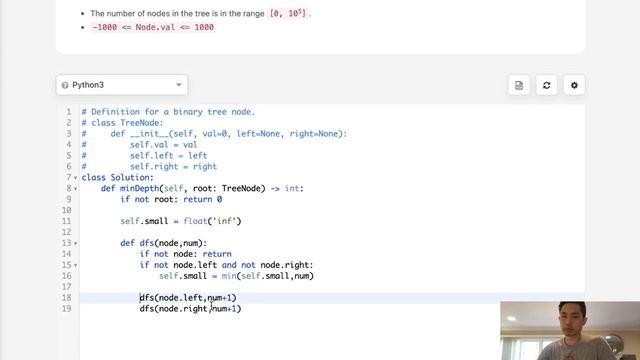The image size is (640, 360).
Task: Collapse the minDepth function fold arrow
Action: click(x=76, y=189)
